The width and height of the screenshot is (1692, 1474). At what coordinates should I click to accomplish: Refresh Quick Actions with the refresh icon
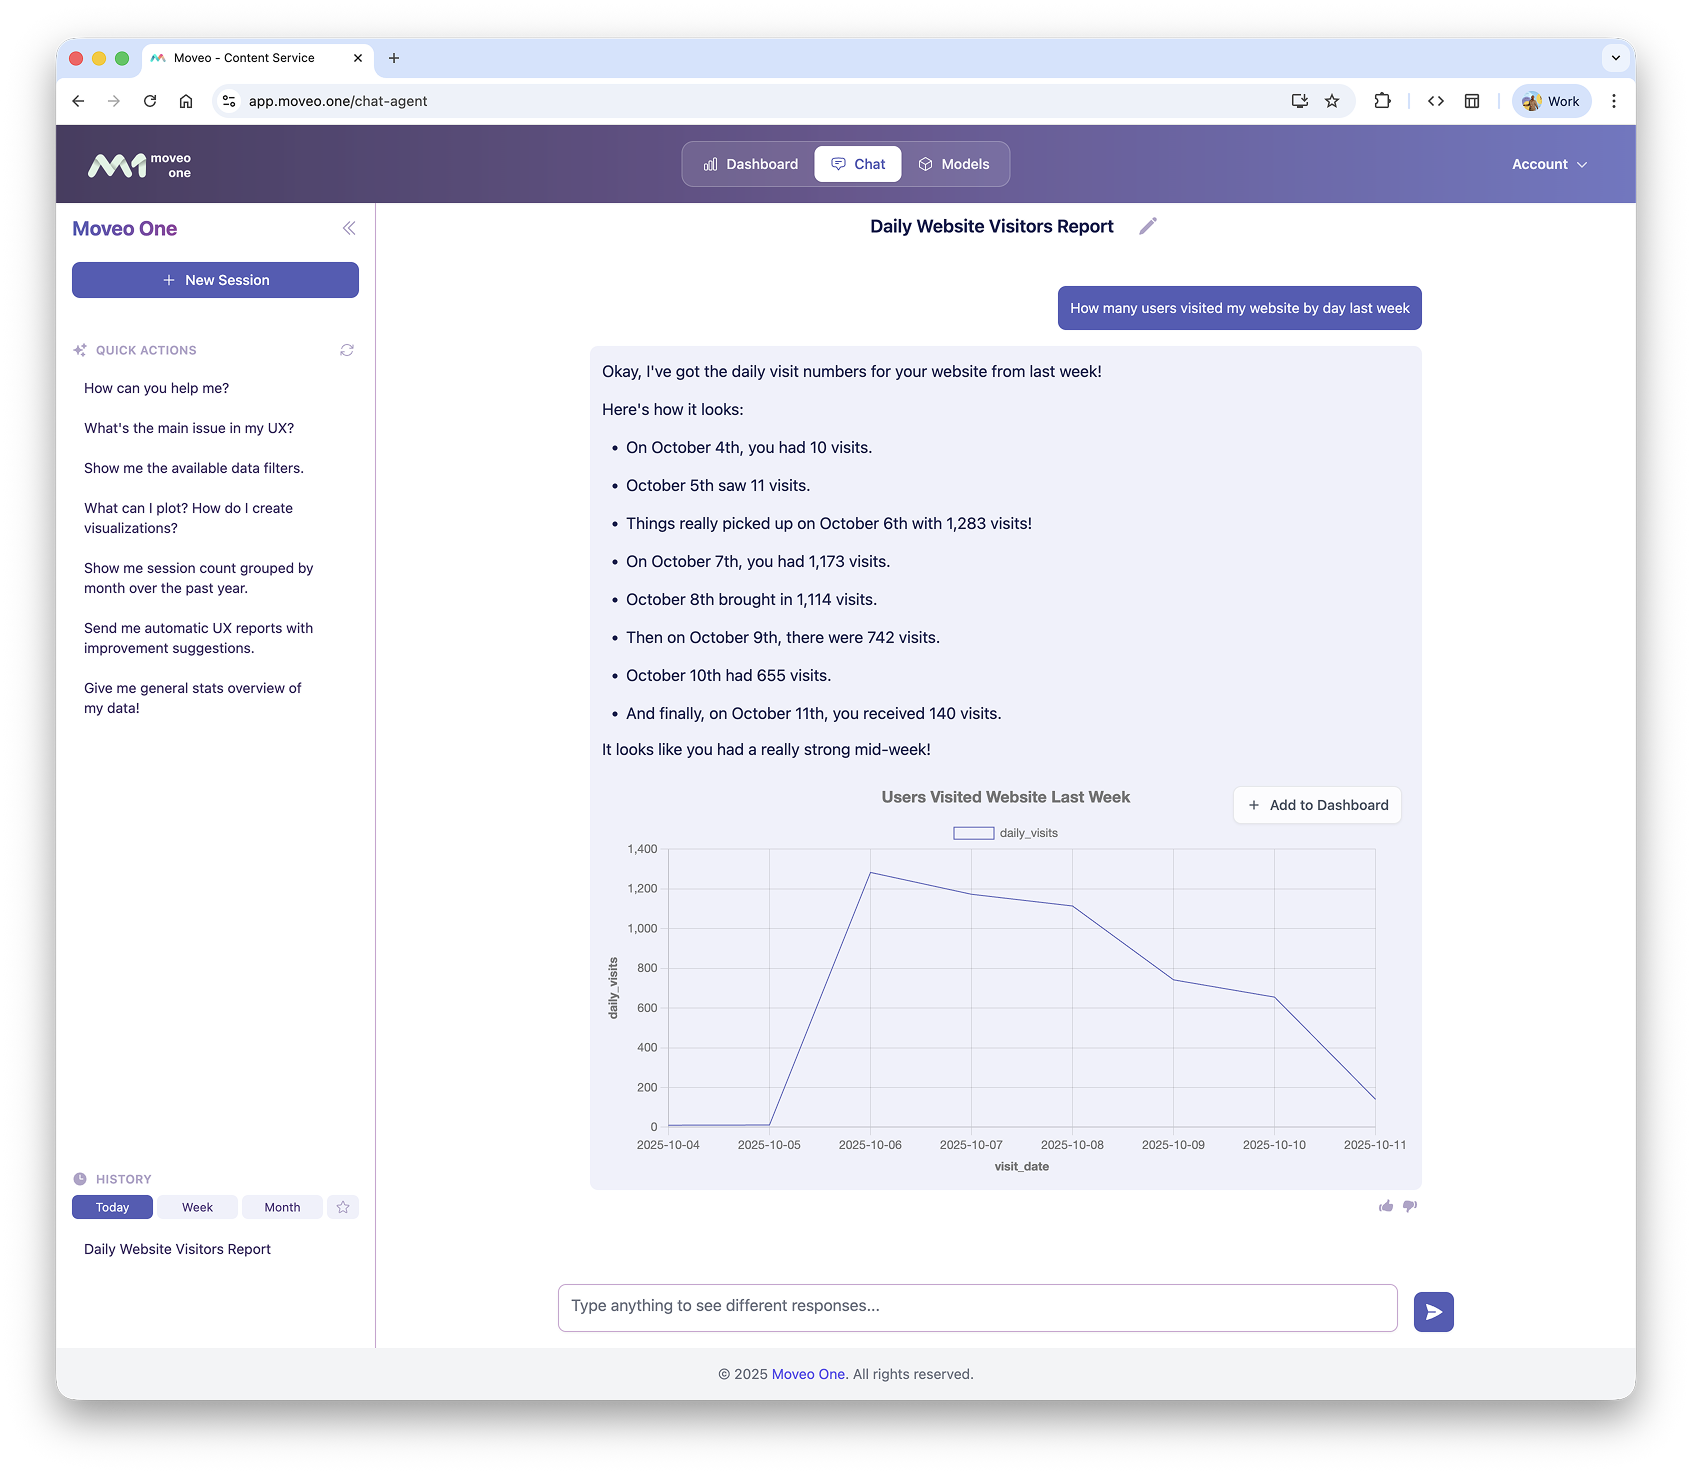point(347,350)
